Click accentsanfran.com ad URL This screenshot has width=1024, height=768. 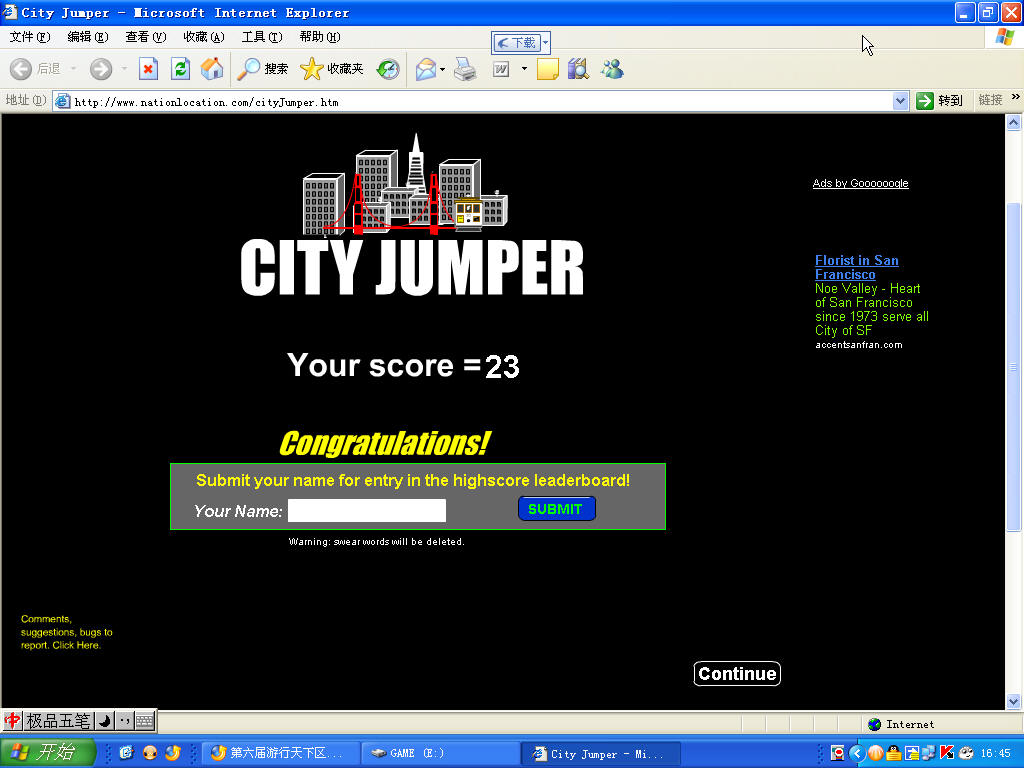click(x=858, y=345)
